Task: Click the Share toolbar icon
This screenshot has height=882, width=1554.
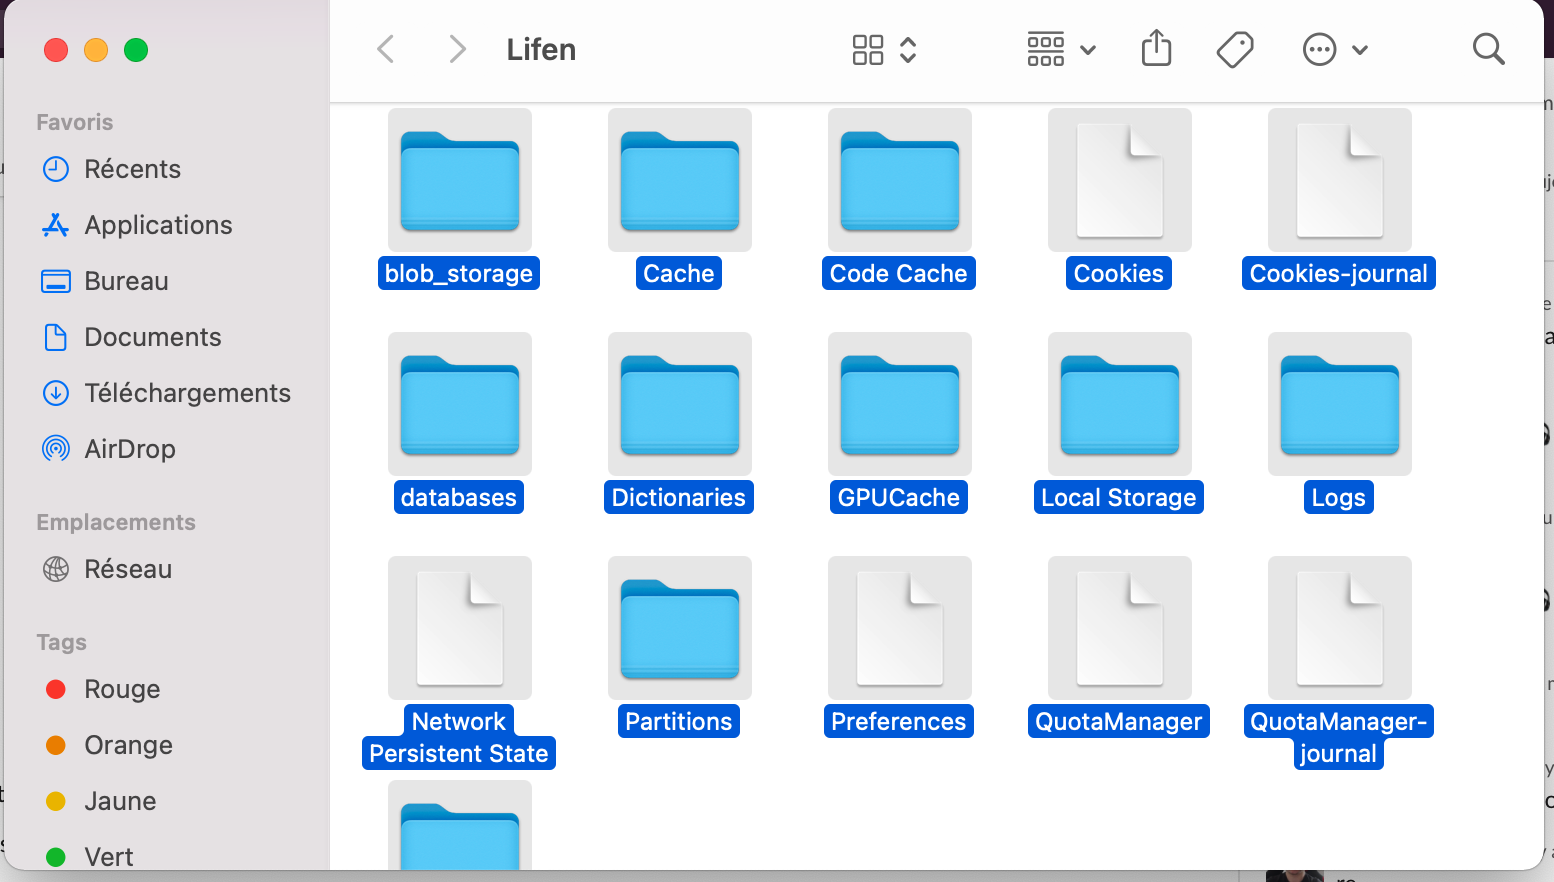Action: click(x=1156, y=48)
